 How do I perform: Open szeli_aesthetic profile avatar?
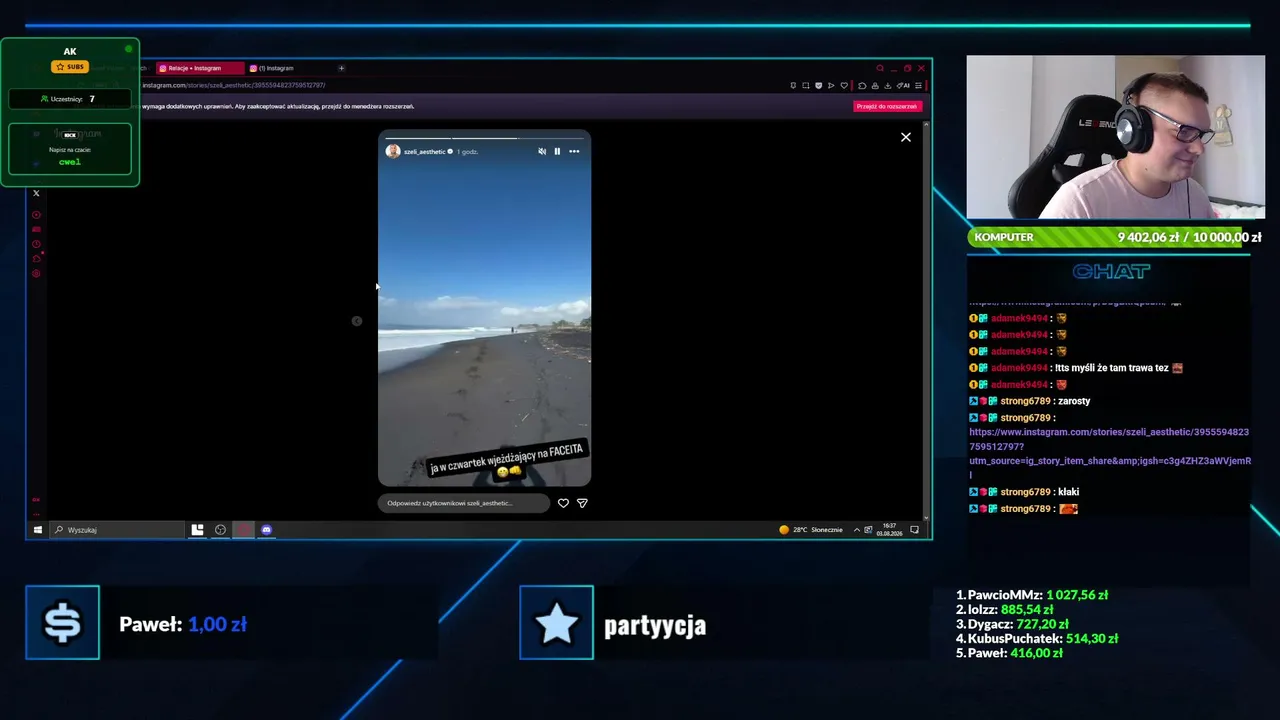click(393, 151)
